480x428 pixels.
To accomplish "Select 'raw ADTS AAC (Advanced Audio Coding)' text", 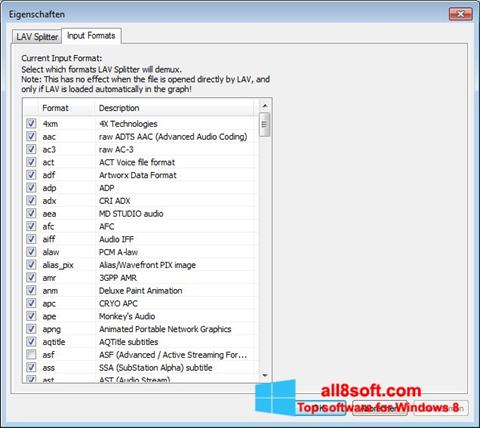I will (x=173, y=137).
